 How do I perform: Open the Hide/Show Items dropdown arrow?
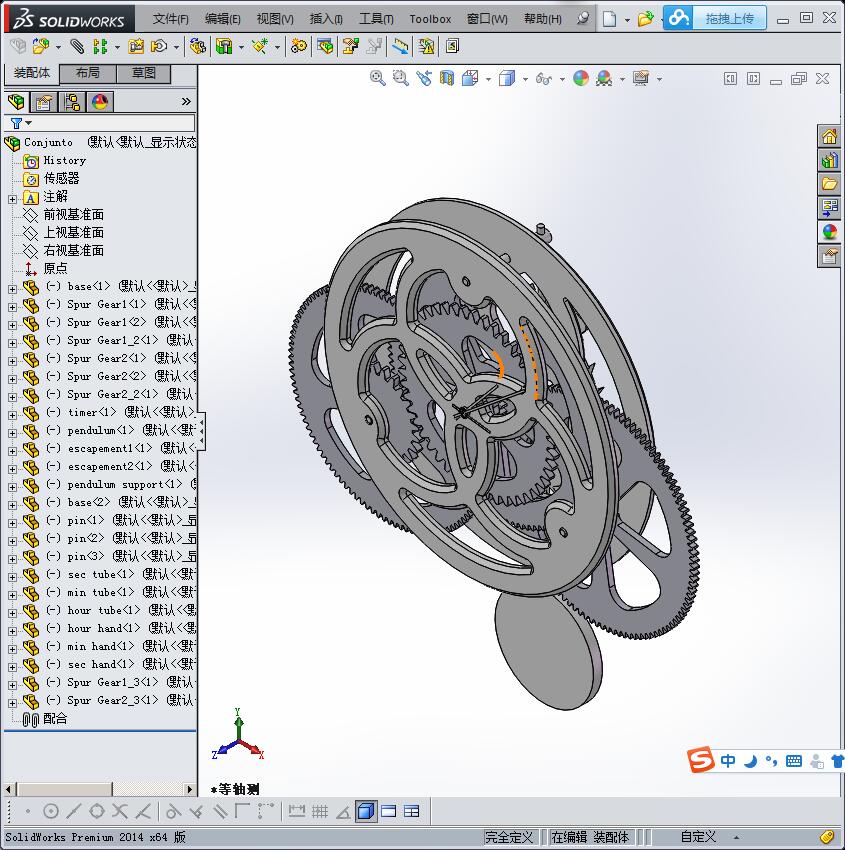(562, 79)
